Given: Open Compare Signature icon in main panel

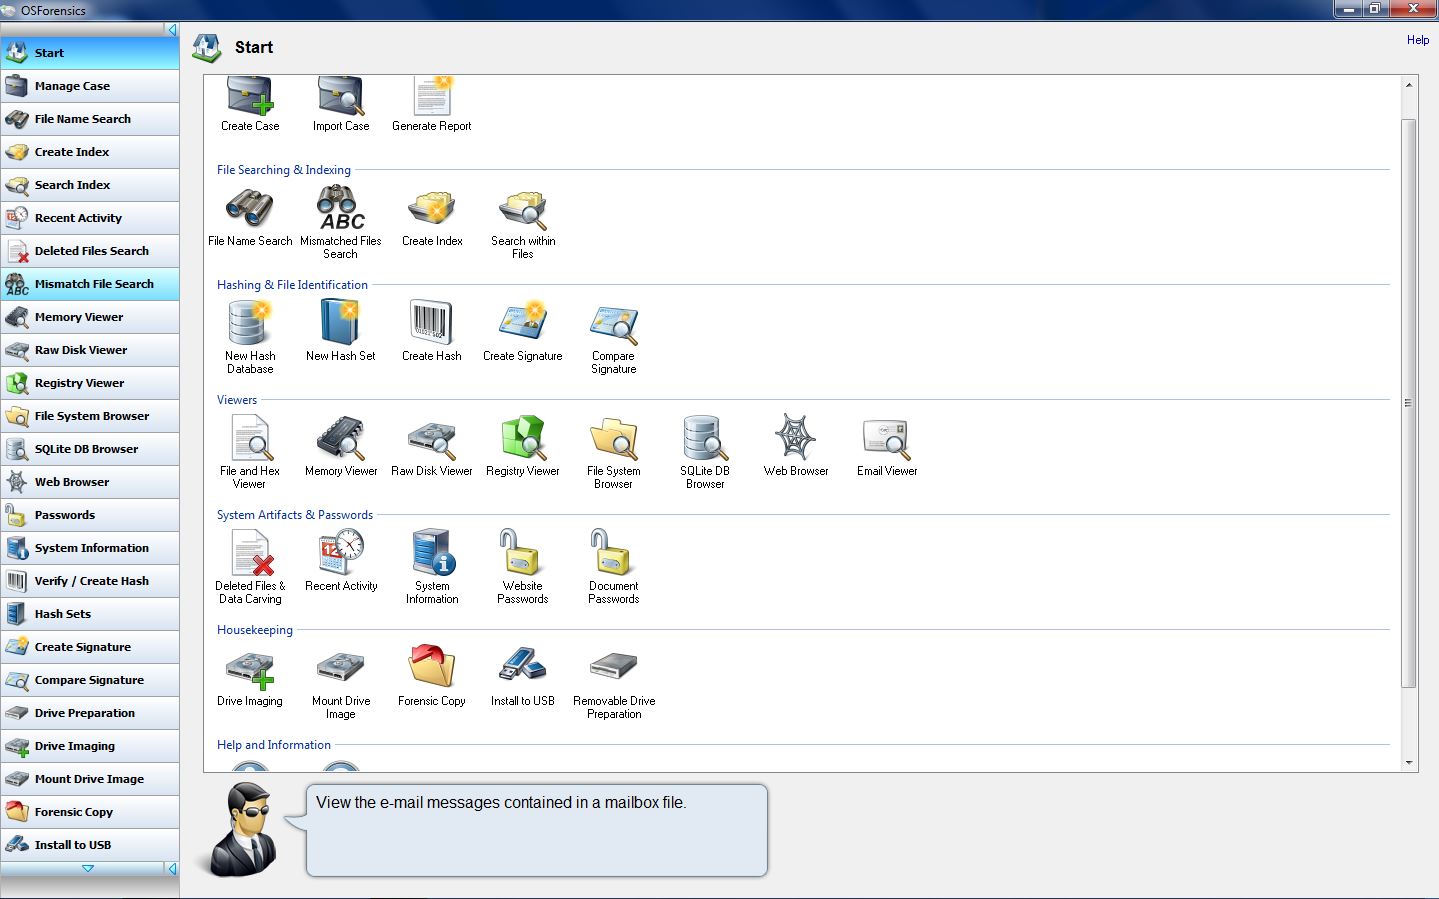Looking at the screenshot, I should pos(614,324).
